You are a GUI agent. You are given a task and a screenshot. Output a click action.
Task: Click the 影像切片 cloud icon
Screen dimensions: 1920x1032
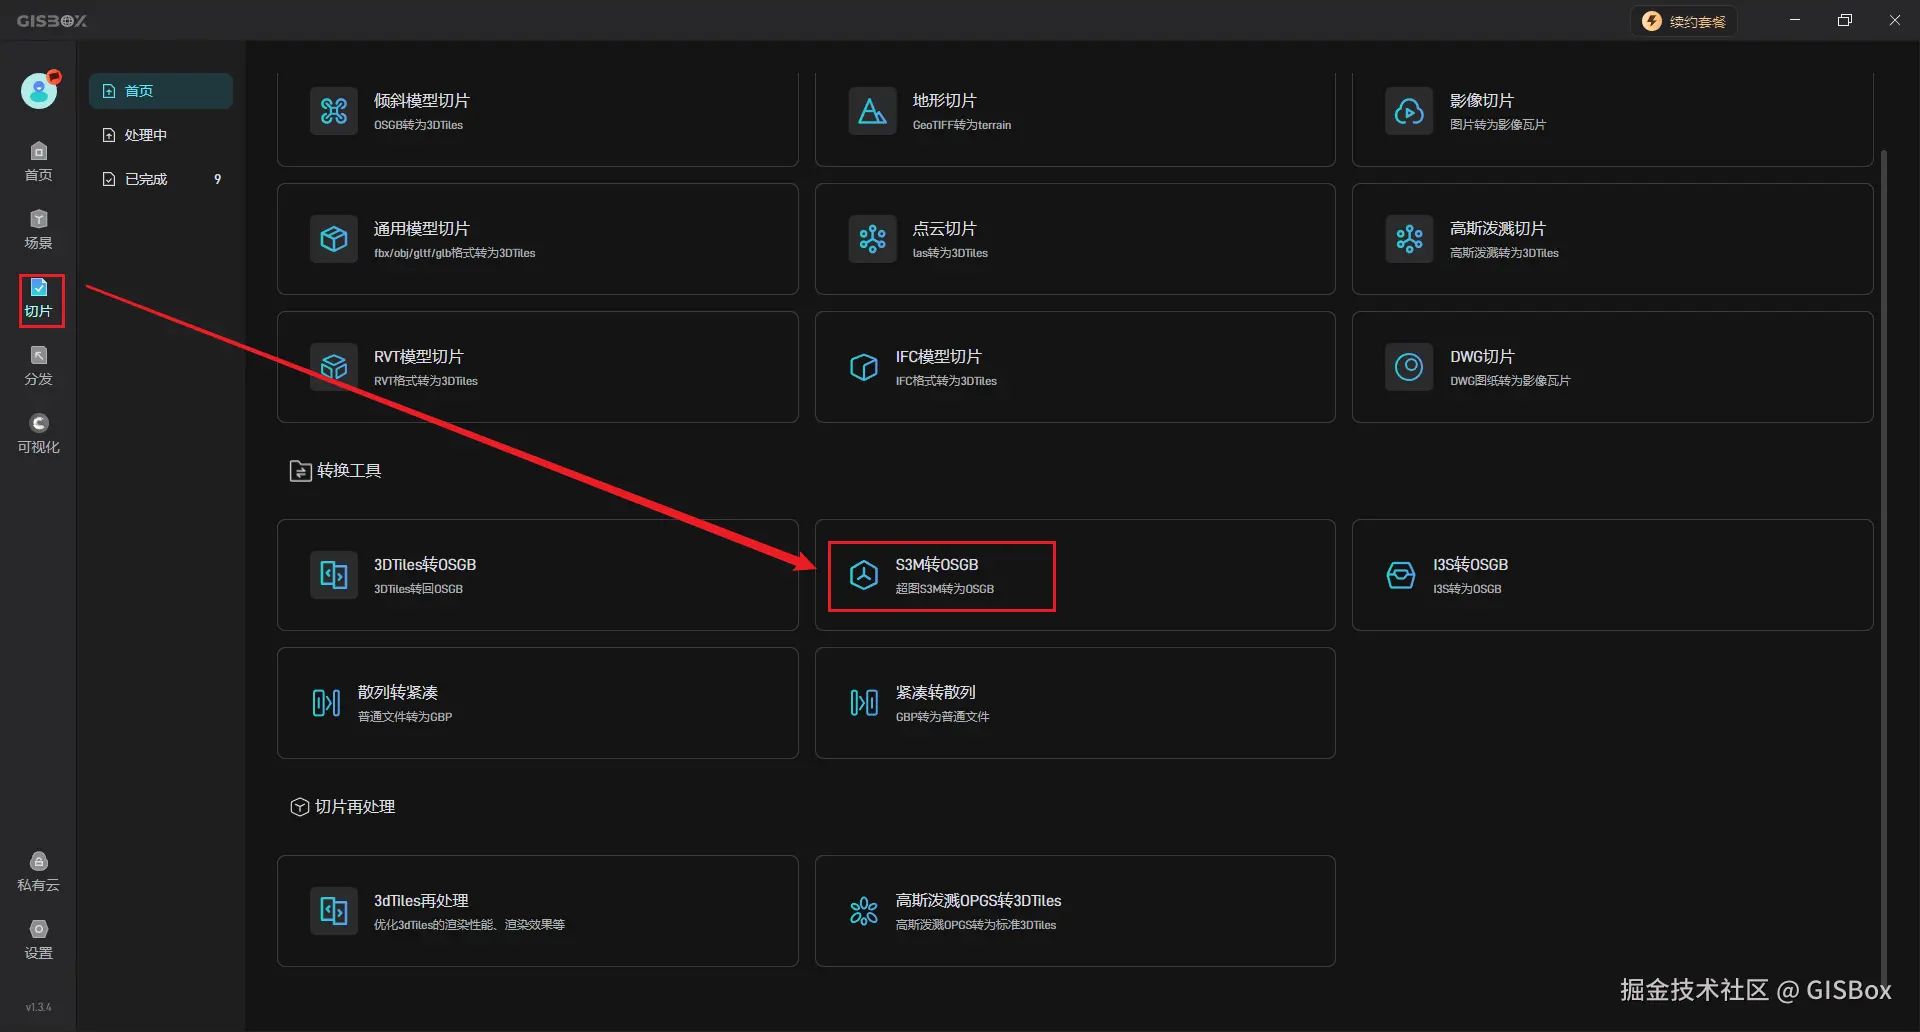(1409, 111)
